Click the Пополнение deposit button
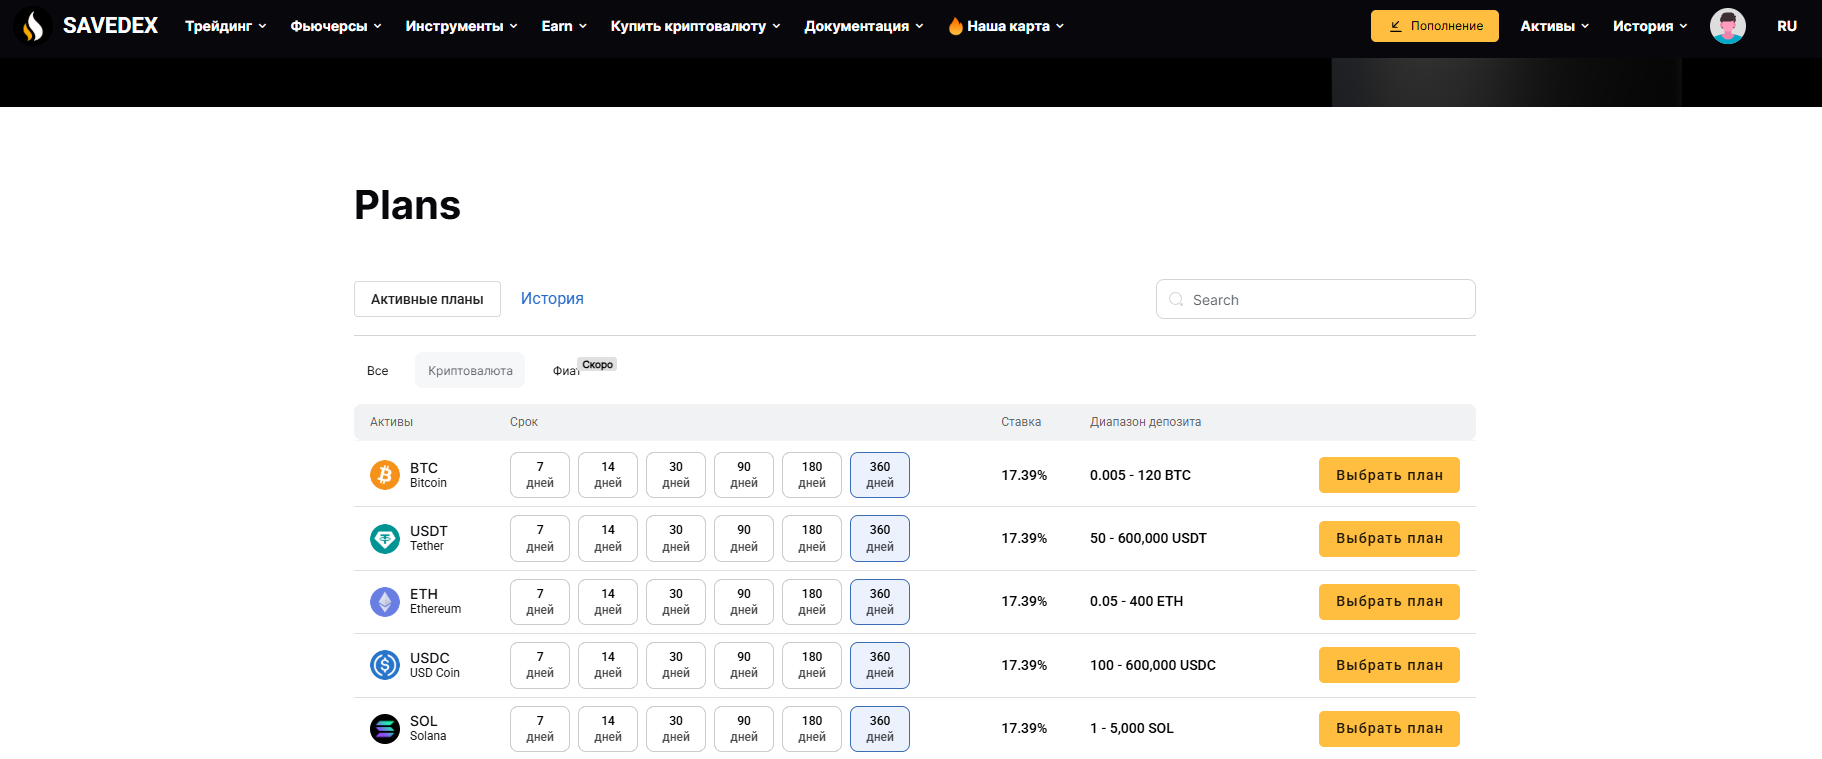The image size is (1822, 759). [1434, 26]
